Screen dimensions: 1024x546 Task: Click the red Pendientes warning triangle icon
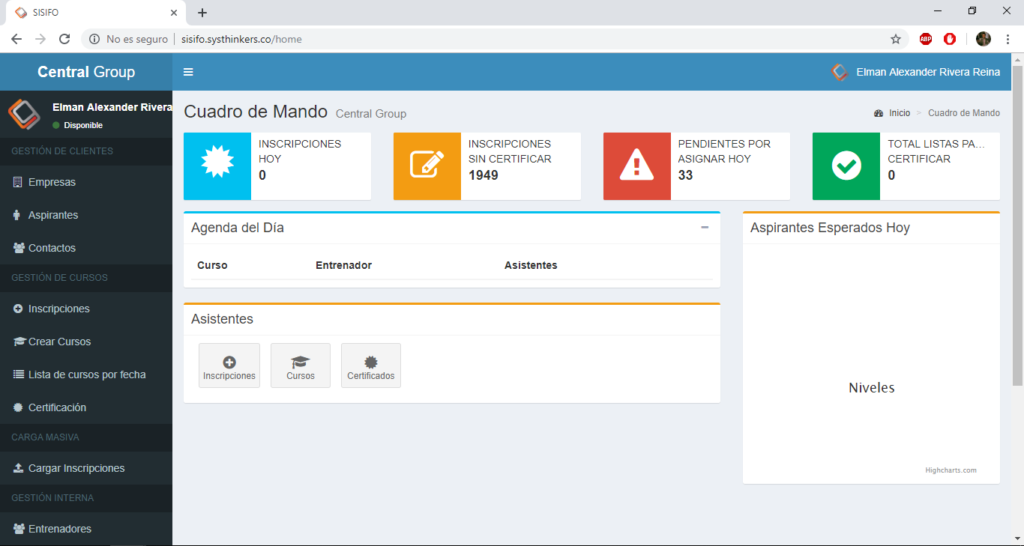click(636, 166)
